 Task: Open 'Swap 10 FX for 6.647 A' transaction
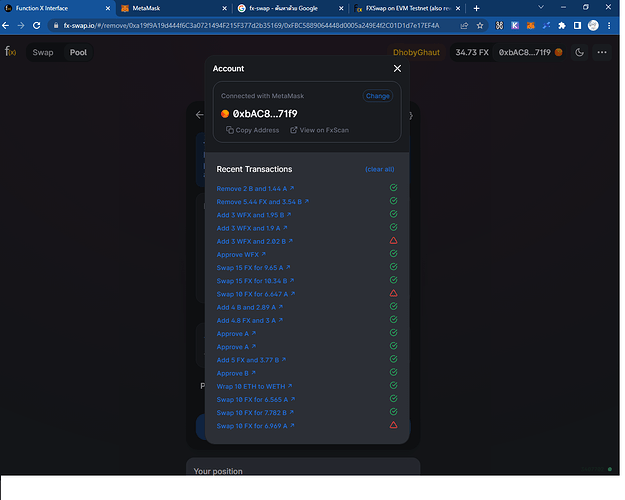tap(256, 294)
